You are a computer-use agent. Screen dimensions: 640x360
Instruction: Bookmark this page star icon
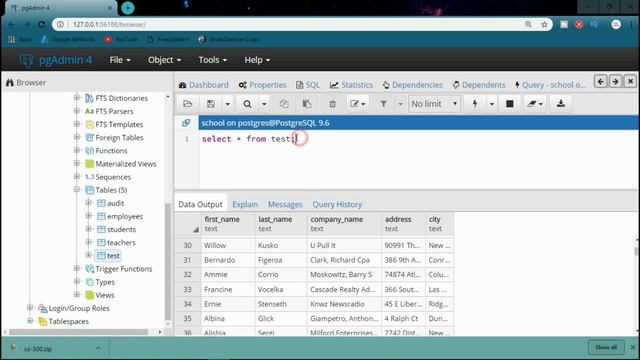tap(544, 24)
